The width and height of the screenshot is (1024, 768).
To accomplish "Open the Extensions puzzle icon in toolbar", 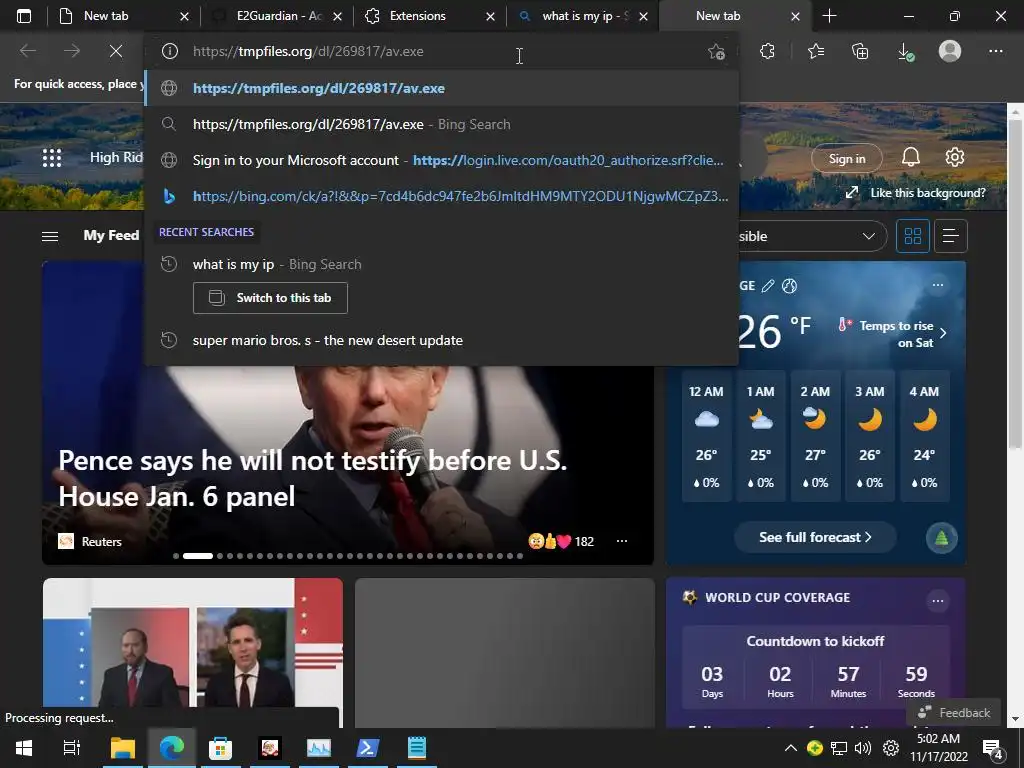I will coord(767,51).
